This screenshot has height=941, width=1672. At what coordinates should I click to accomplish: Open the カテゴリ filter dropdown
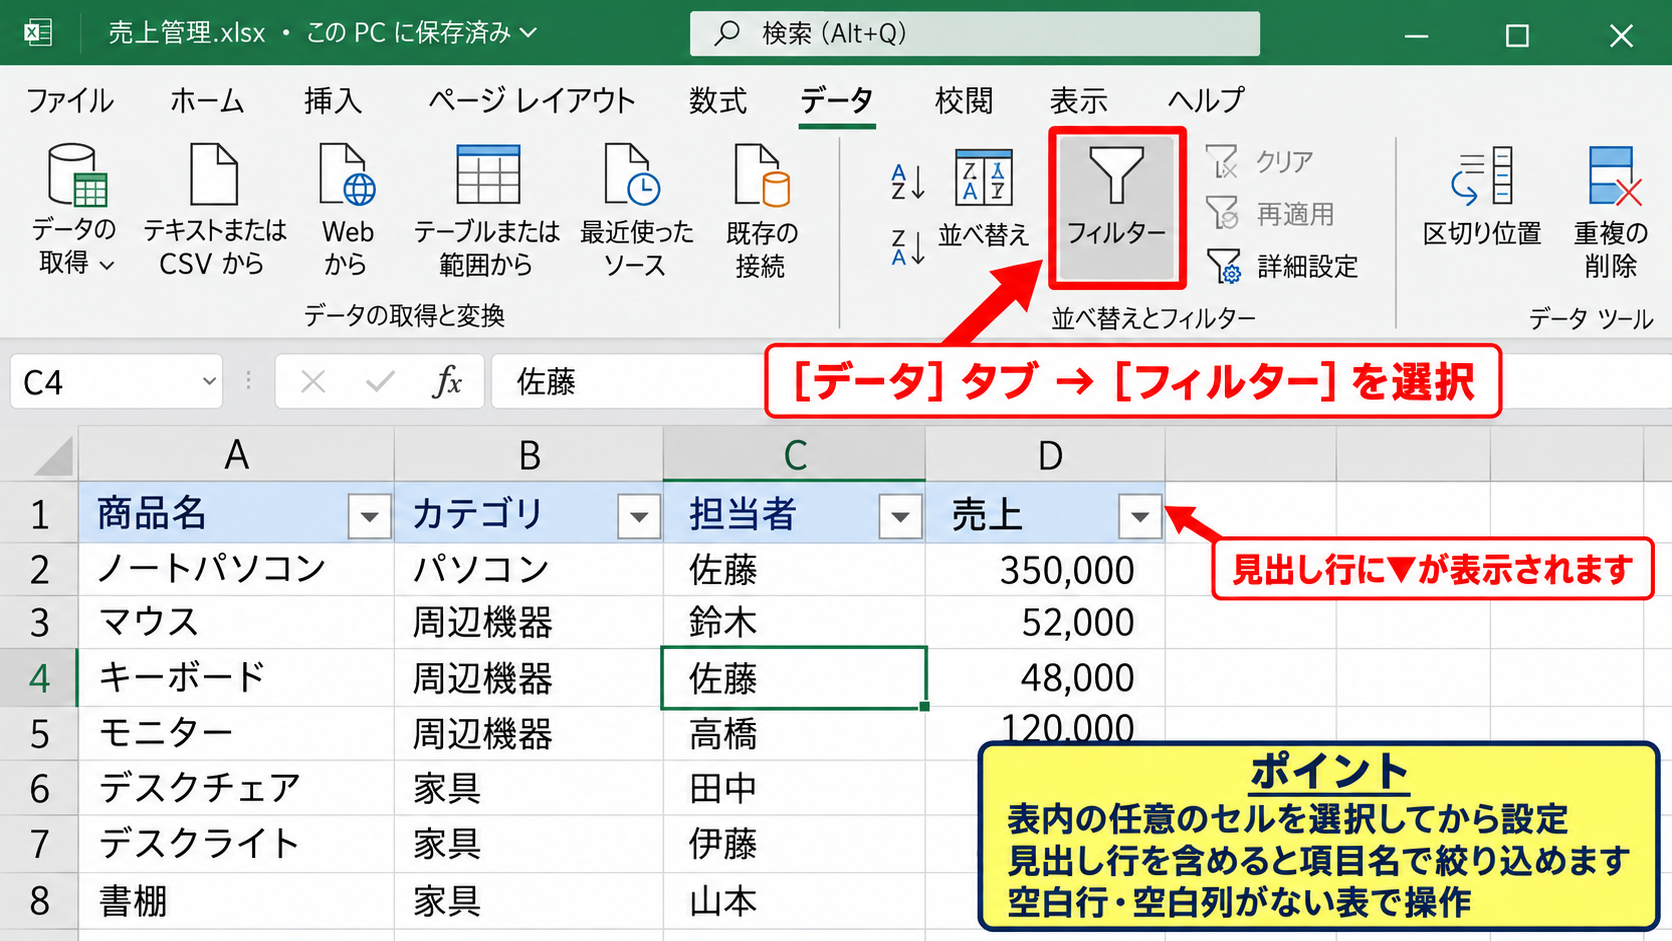[639, 517]
